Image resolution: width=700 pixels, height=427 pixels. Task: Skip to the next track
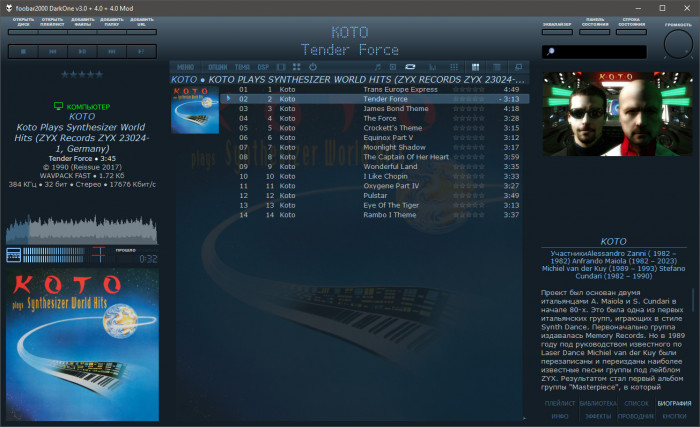112,52
